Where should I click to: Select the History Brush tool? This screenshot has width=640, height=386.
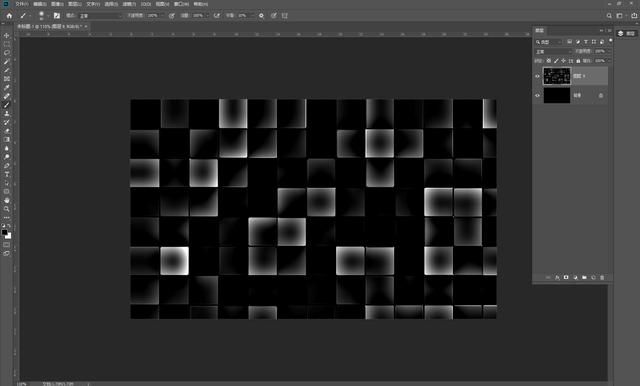[x=7, y=122]
